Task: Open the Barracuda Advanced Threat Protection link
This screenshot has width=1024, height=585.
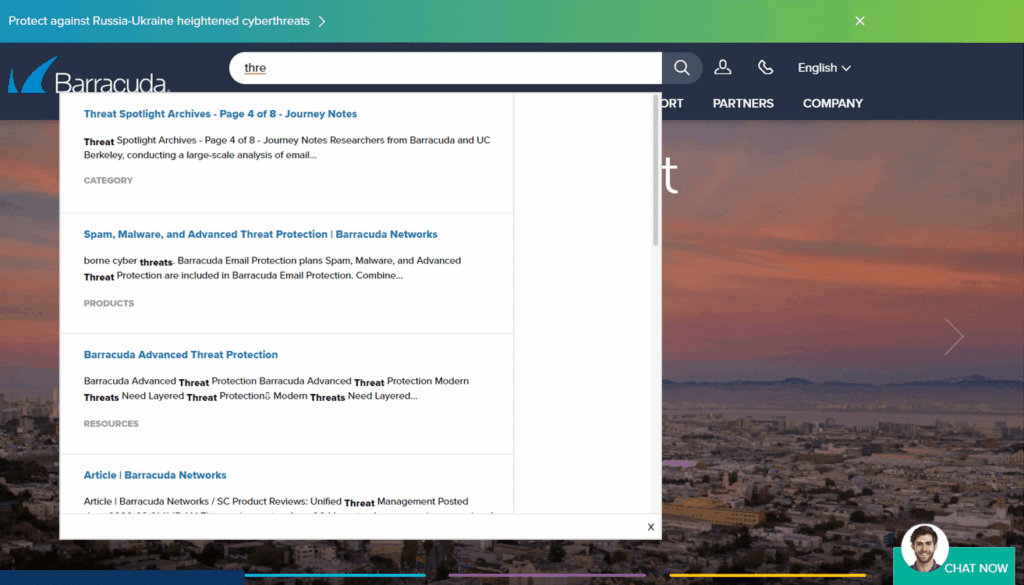Action: coord(180,354)
